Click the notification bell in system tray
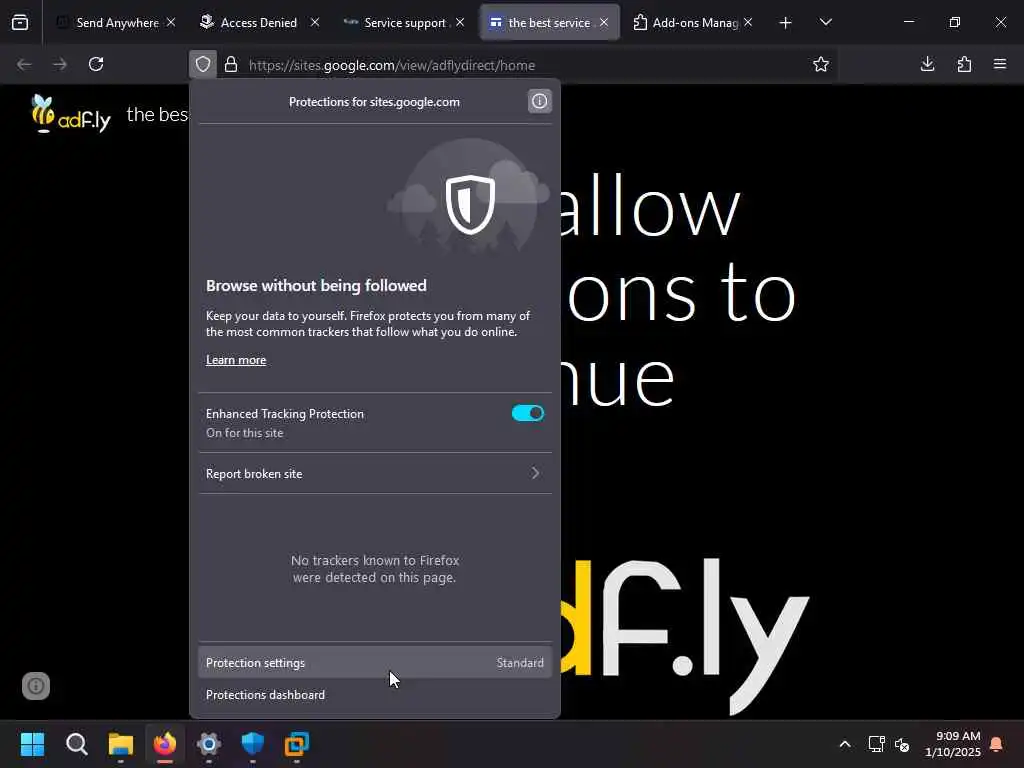 pos(996,744)
